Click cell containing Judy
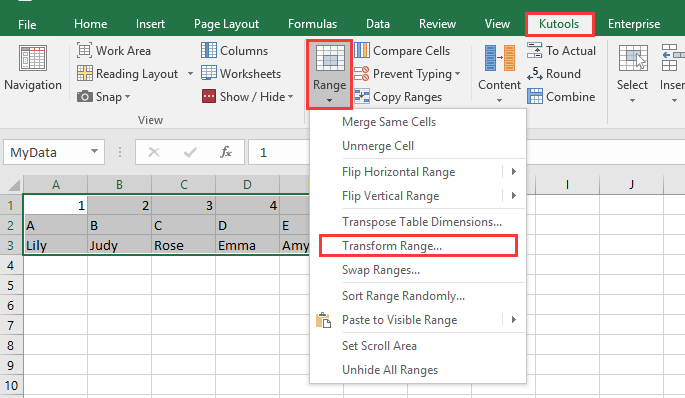Image resolution: width=685 pixels, height=398 pixels. click(119, 246)
